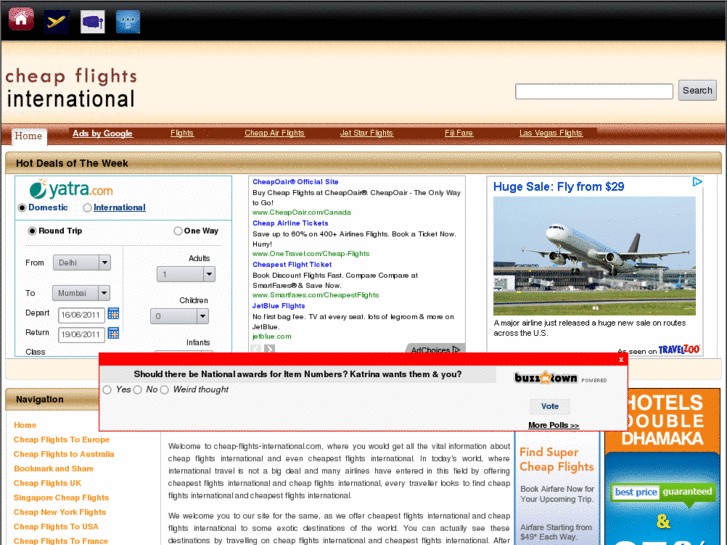Click the yatra.com logo
This screenshot has width=727, height=545.
[71, 189]
